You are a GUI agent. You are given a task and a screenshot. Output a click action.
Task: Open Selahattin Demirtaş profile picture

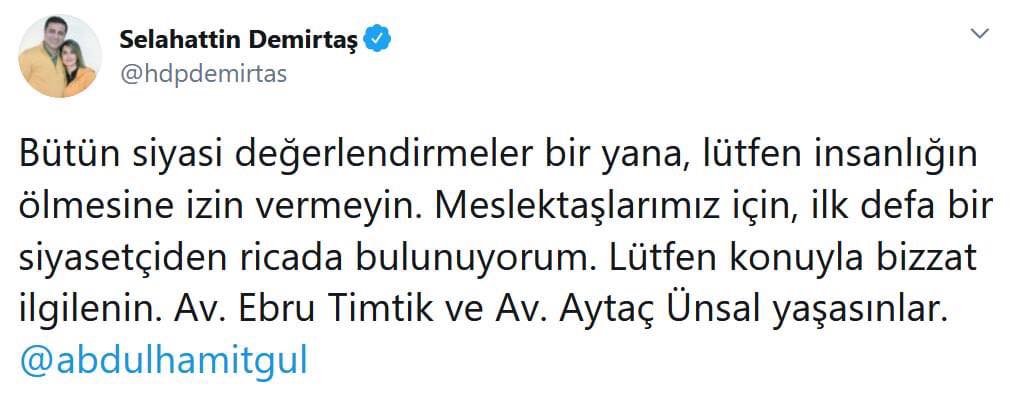pos(61,57)
